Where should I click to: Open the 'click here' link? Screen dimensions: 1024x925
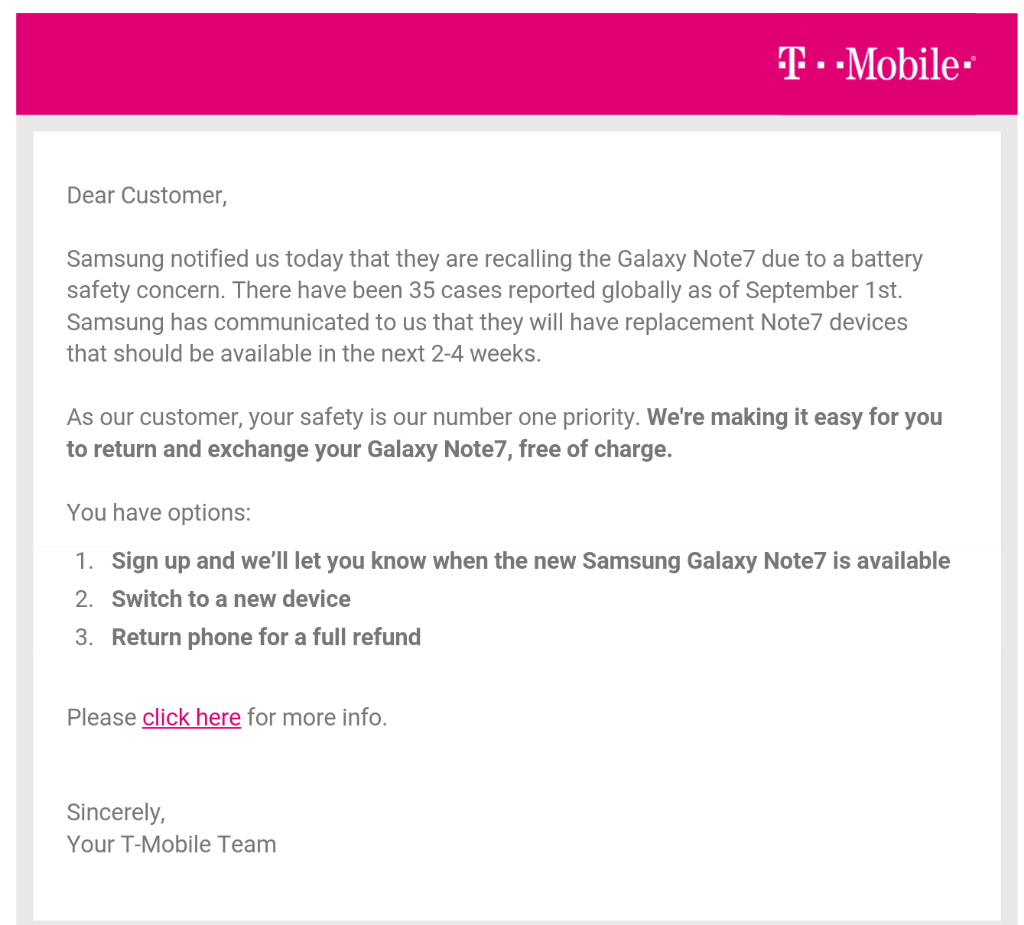[191, 717]
